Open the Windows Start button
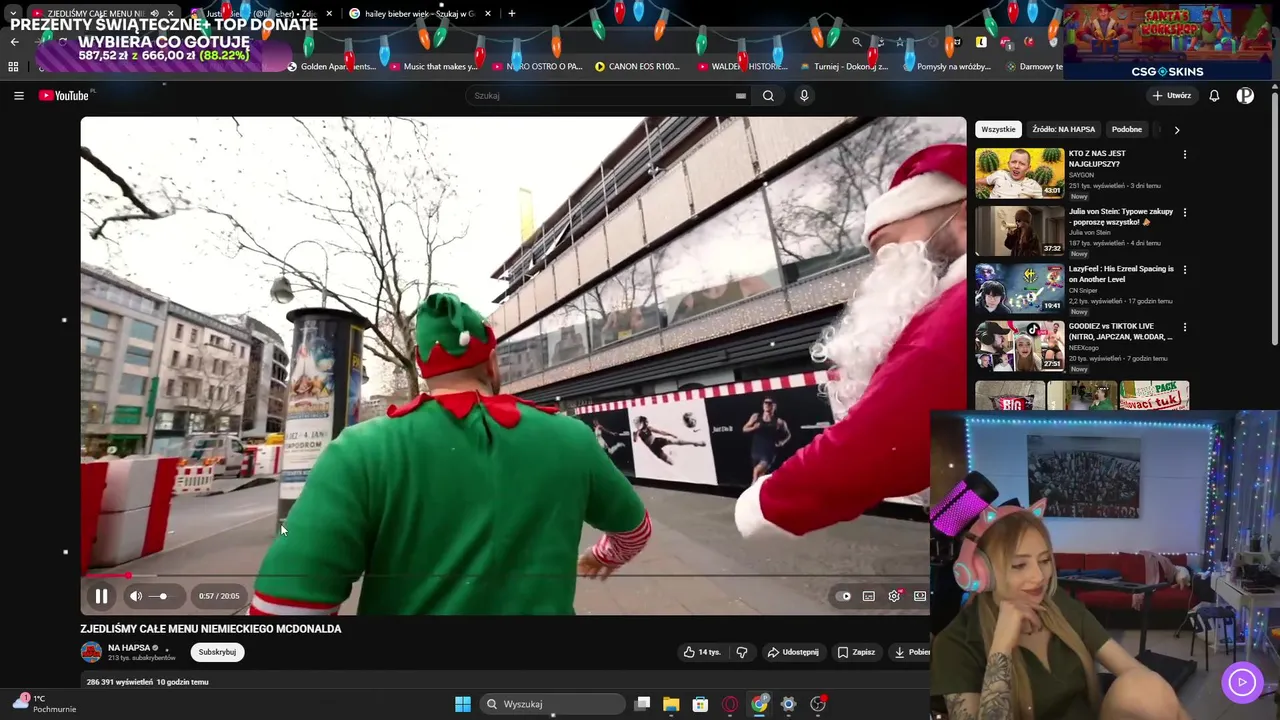 tap(463, 704)
